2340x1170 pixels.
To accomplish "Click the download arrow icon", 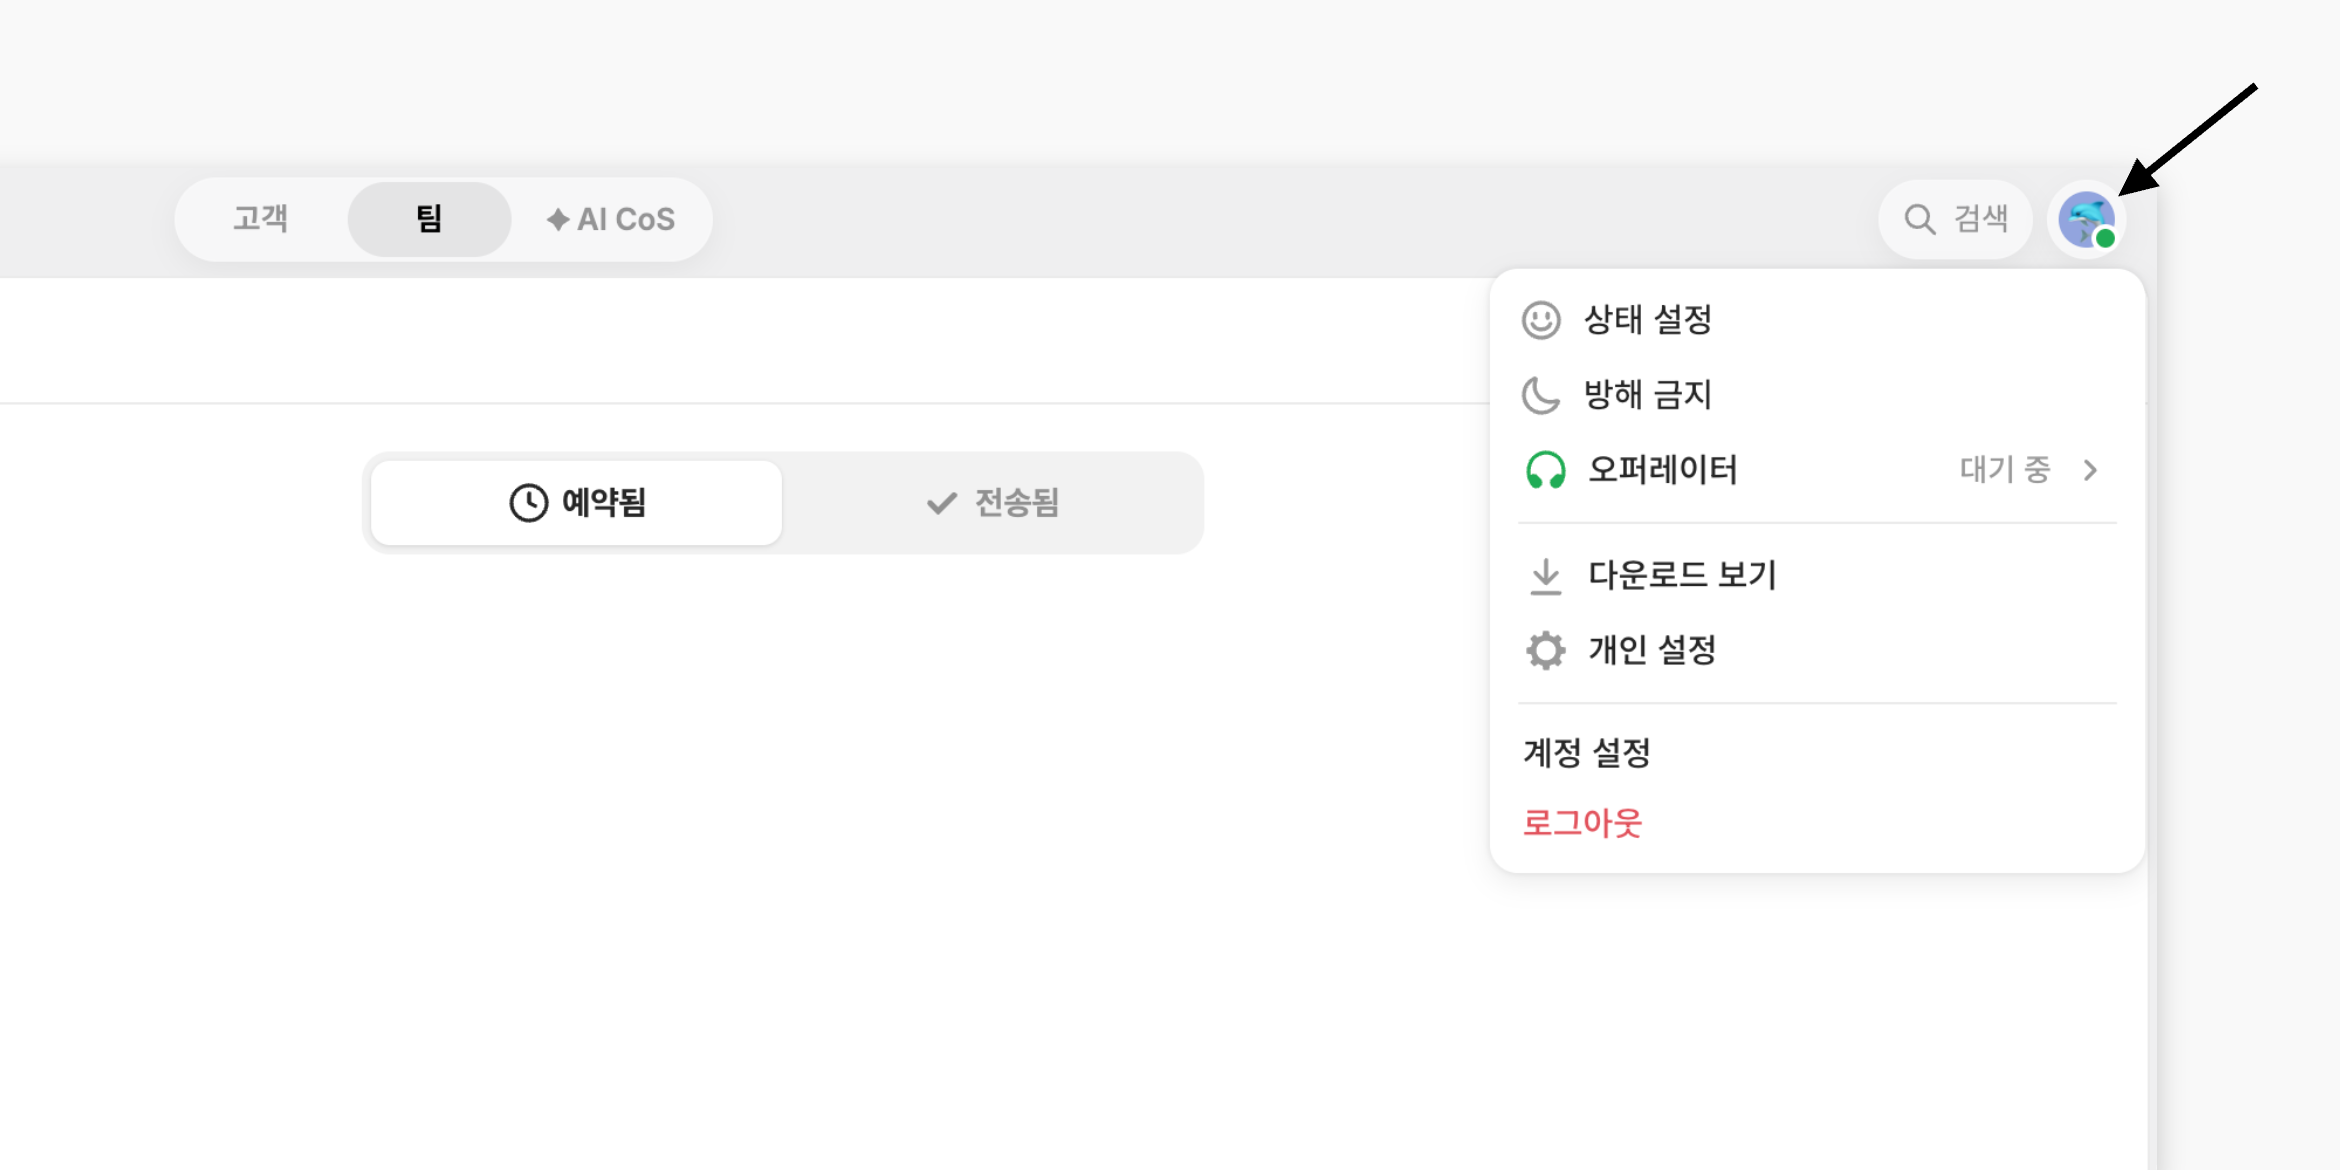I will click(x=1545, y=576).
